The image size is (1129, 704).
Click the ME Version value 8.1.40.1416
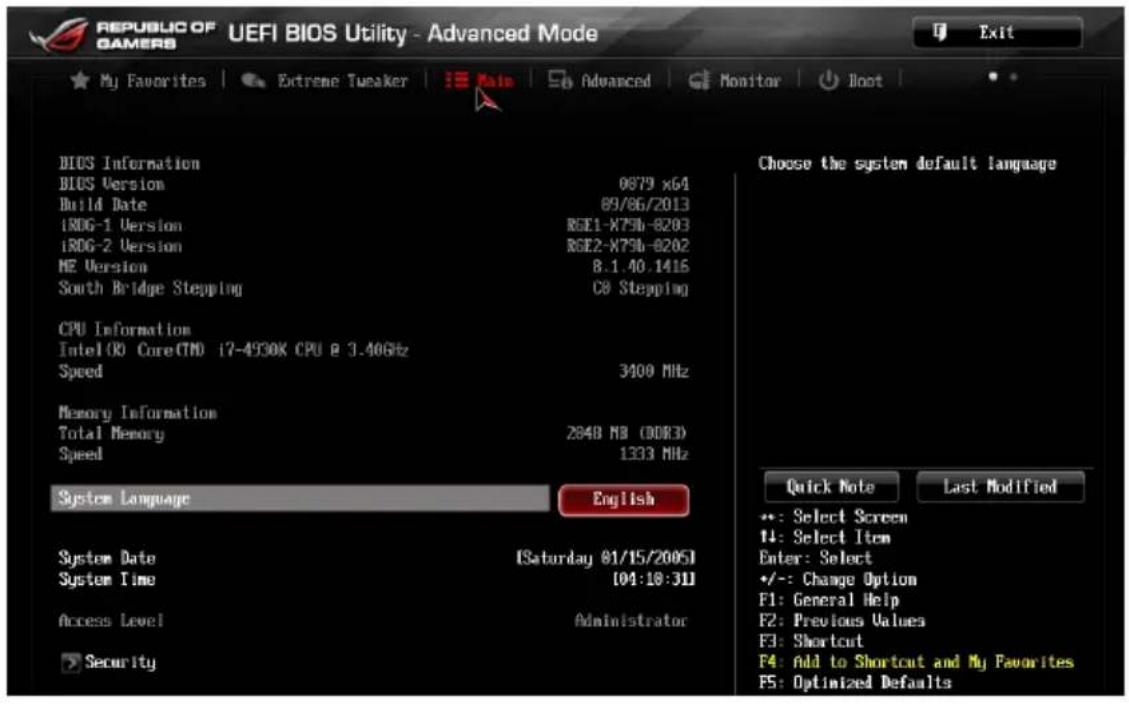click(640, 267)
